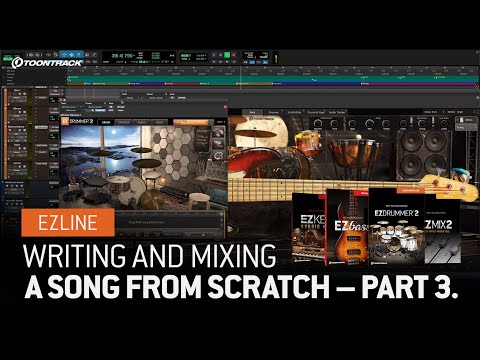This screenshot has width=480, height=360.
Task: Open the EZdrummer 2 MENU
Action: [220, 122]
